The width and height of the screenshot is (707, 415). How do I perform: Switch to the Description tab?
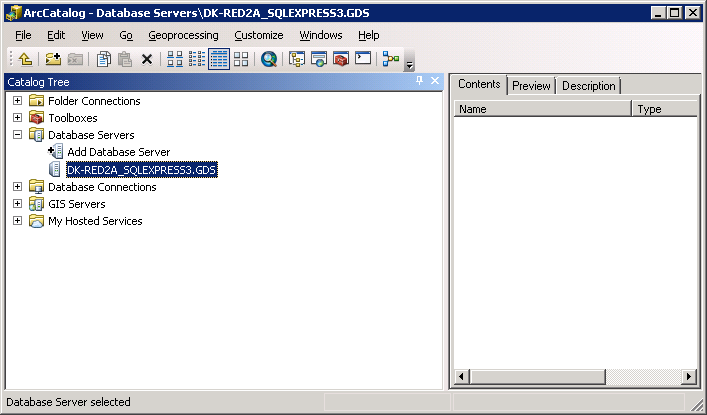click(x=588, y=86)
